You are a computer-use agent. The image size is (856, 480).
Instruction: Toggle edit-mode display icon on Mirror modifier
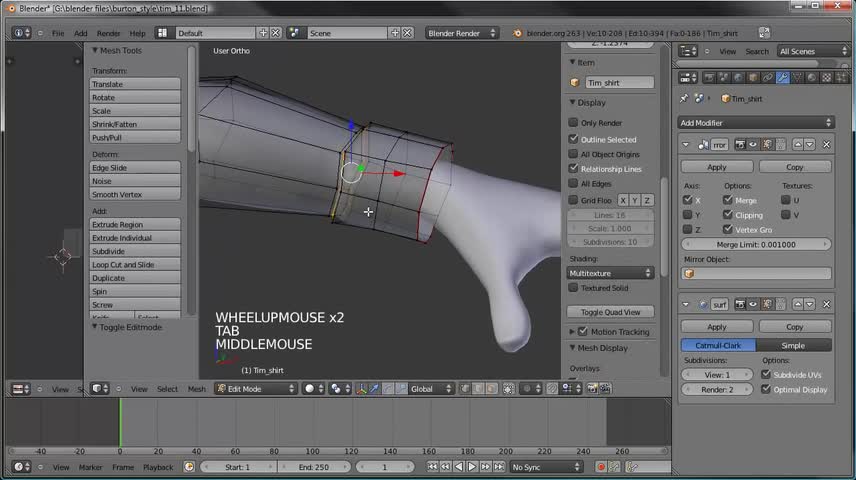tap(767, 145)
